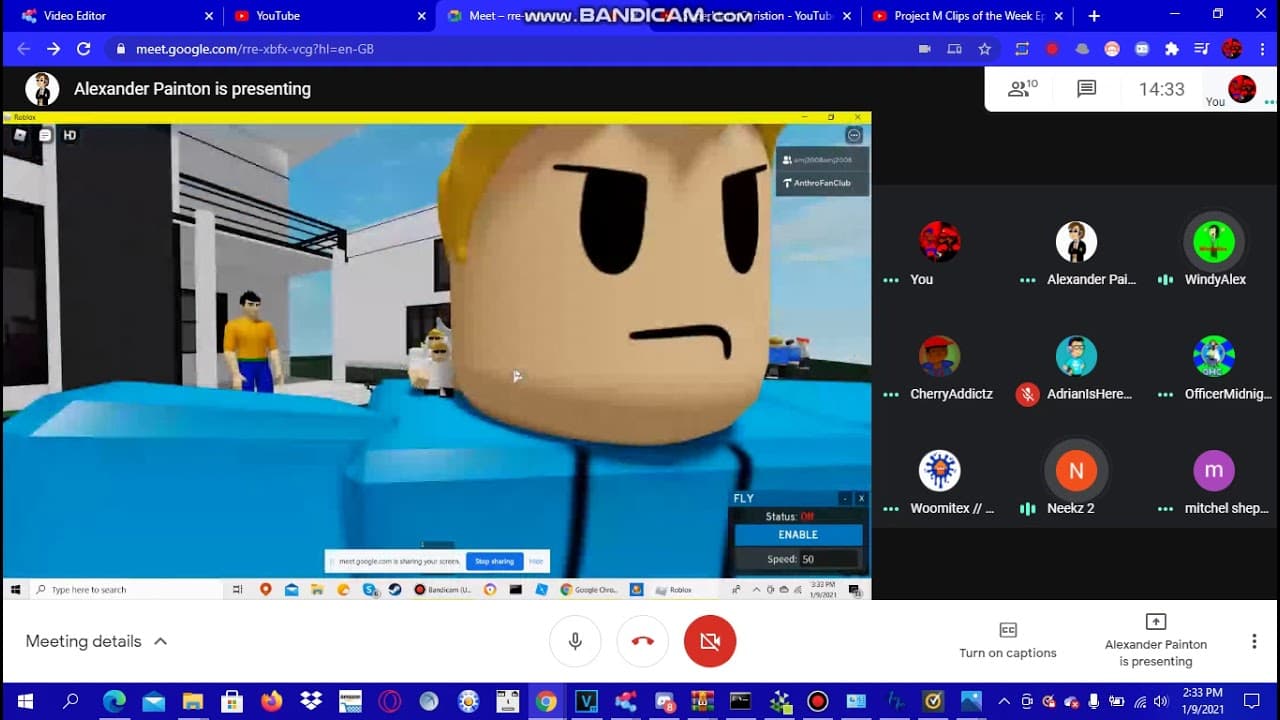
Task: Show hidden system tray icons
Action: click(1004, 701)
